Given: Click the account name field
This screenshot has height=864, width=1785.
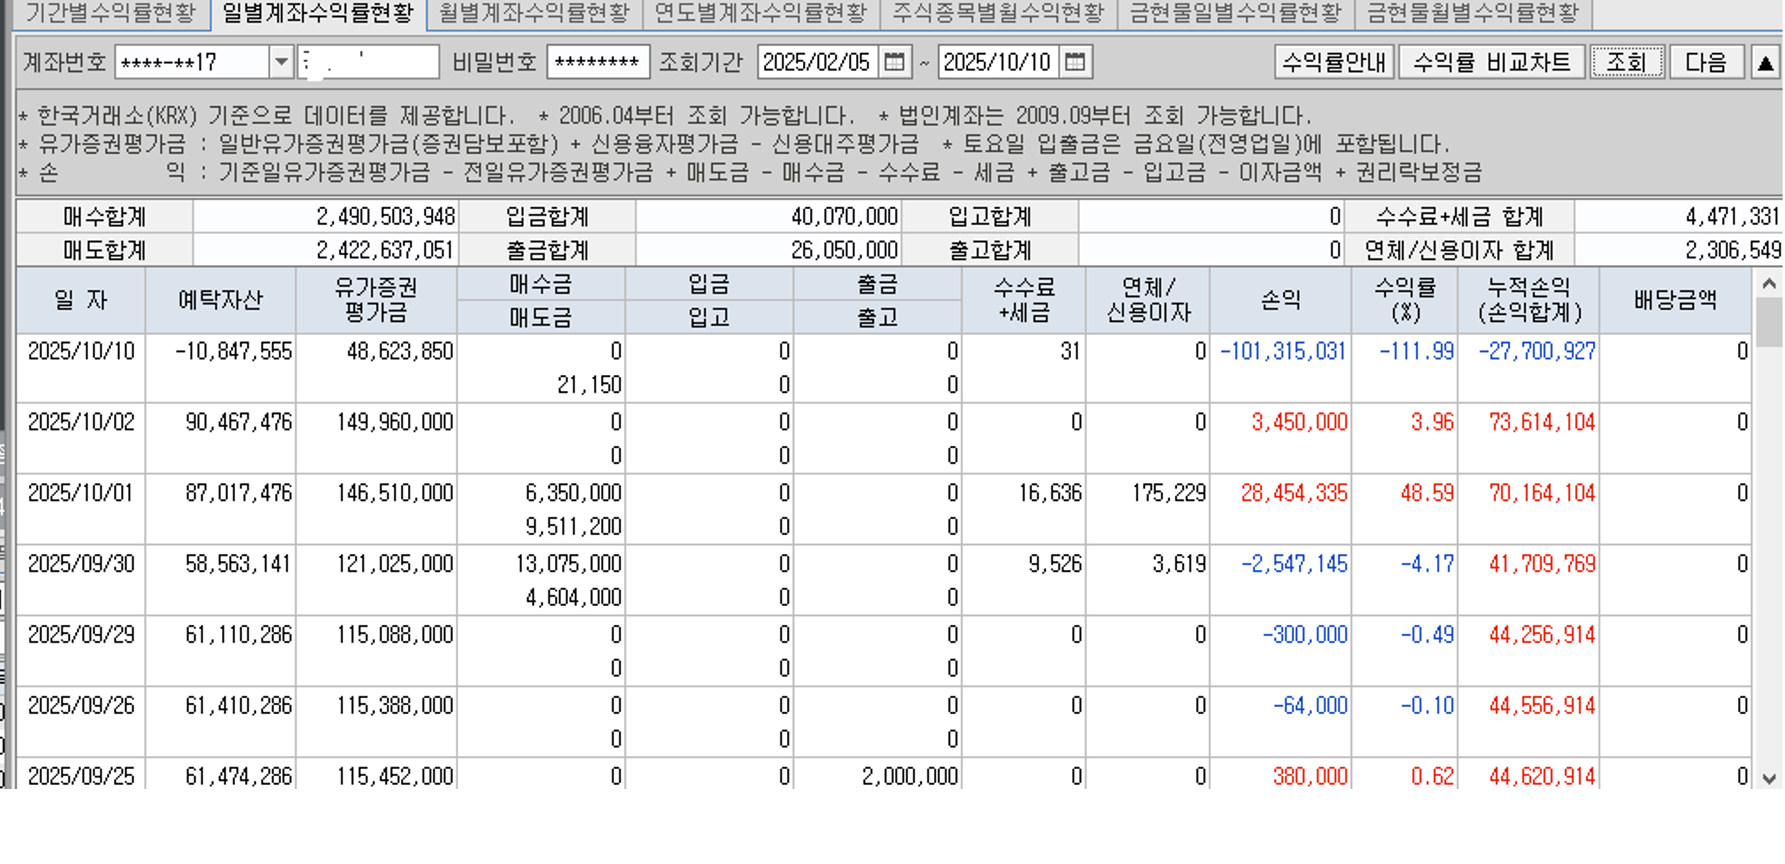Looking at the screenshot, I should click(x=368, y=62).
